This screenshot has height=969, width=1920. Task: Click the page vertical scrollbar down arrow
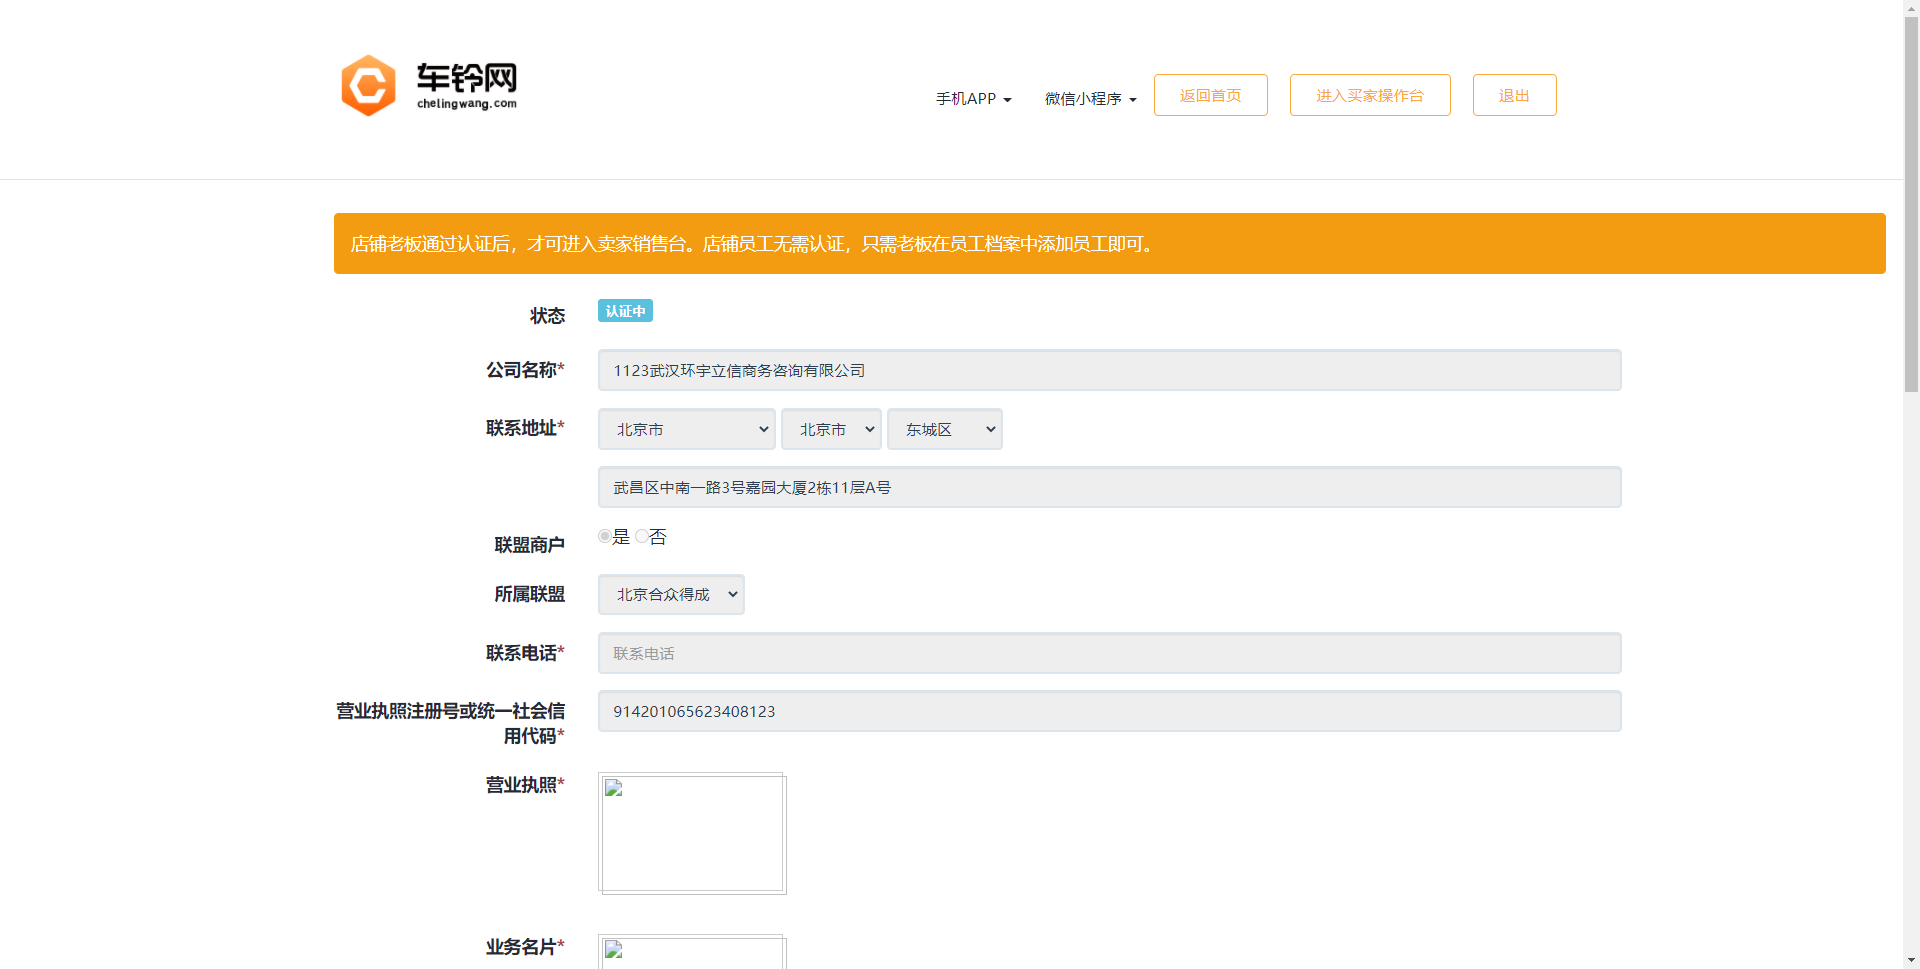[x=1911, y=960]
